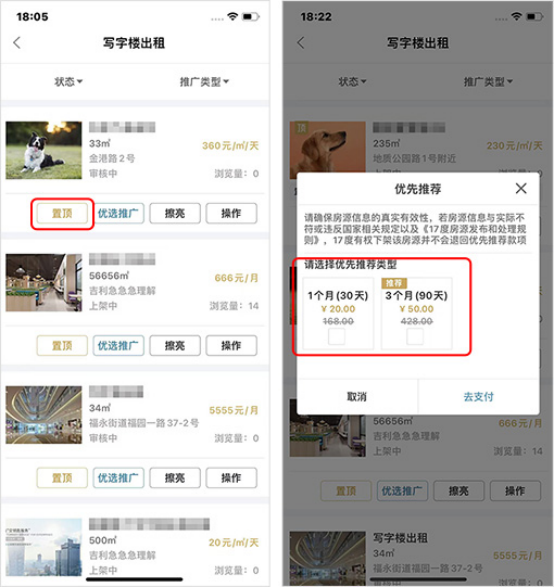
Task: Expand the 状态 dropdown on the right screen
Action: point(352,81)
